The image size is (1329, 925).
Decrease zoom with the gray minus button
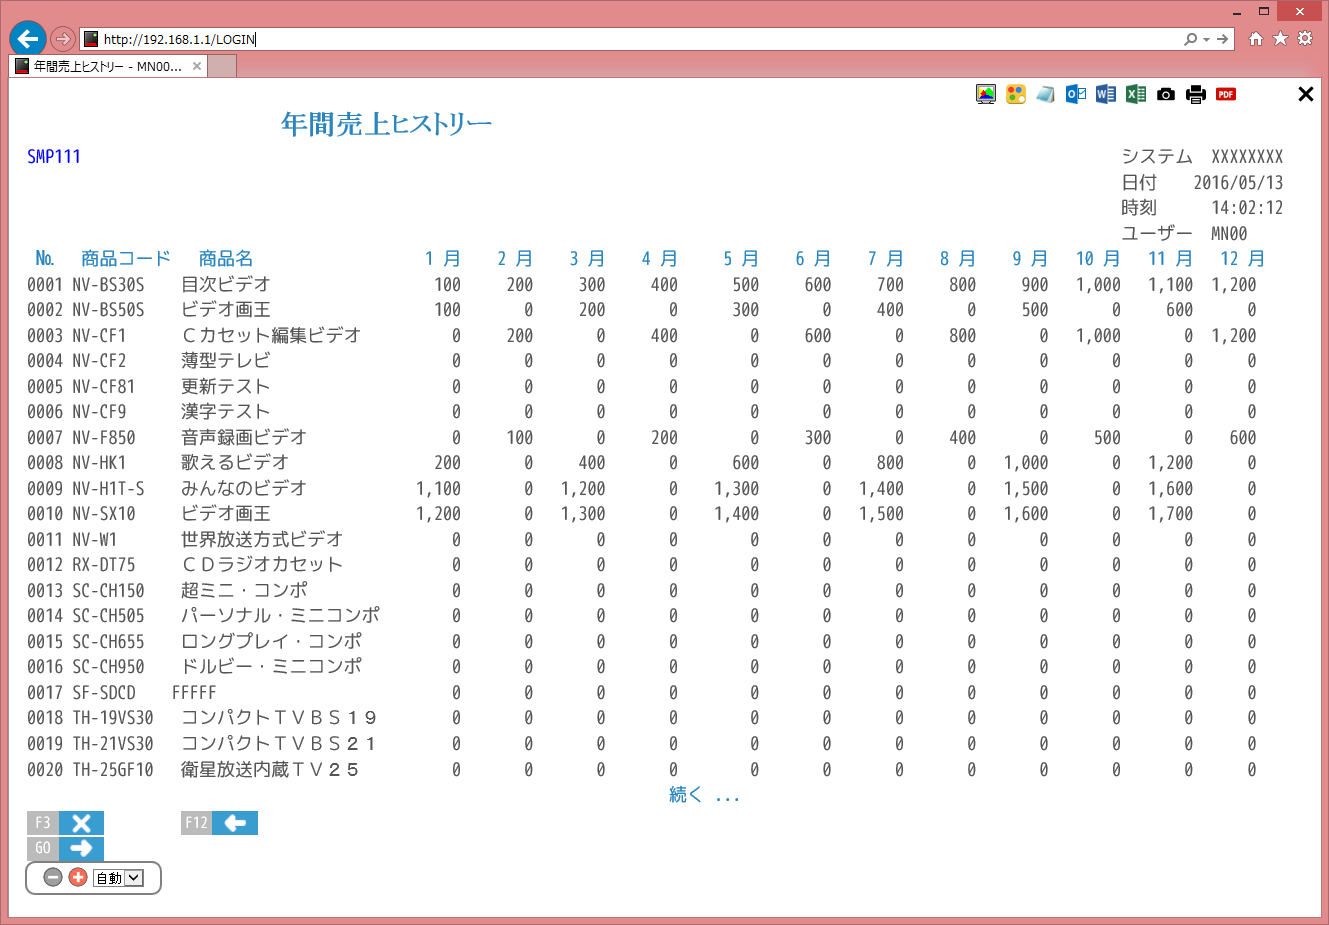pyautogui.click(x=53, y=877)
